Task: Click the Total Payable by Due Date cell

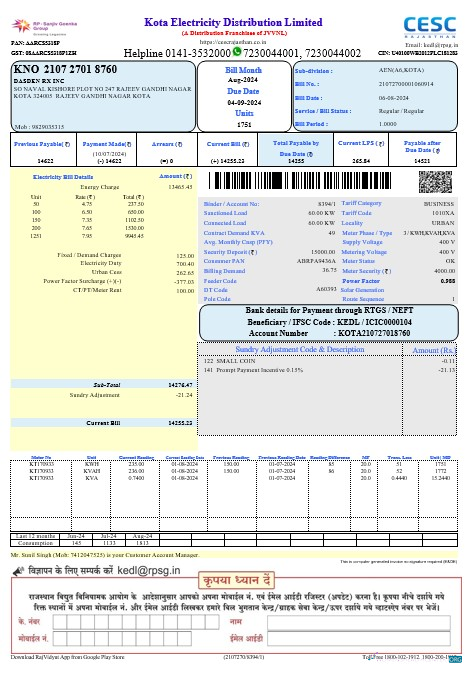Action: coord(296,150)
